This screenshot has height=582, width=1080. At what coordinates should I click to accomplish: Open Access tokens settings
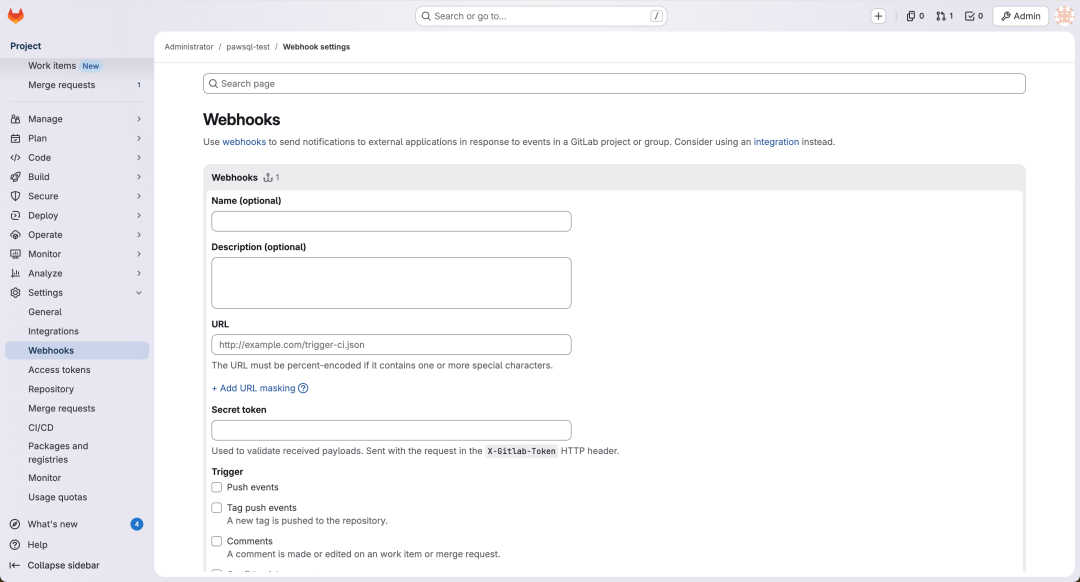coord(77,370)
